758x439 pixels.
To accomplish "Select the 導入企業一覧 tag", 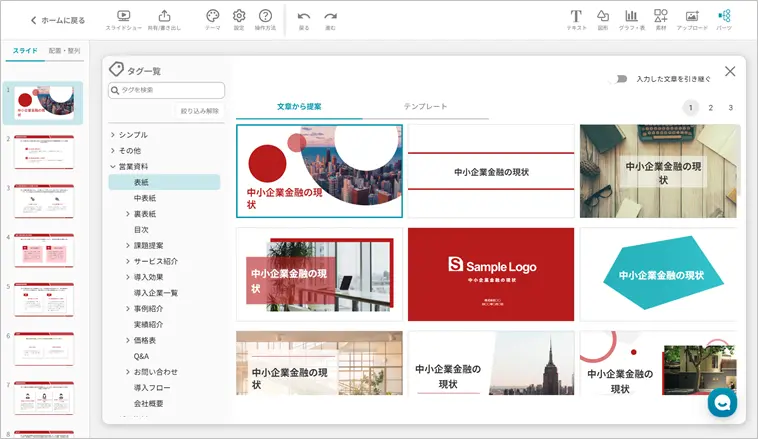I will coord(156,293).
